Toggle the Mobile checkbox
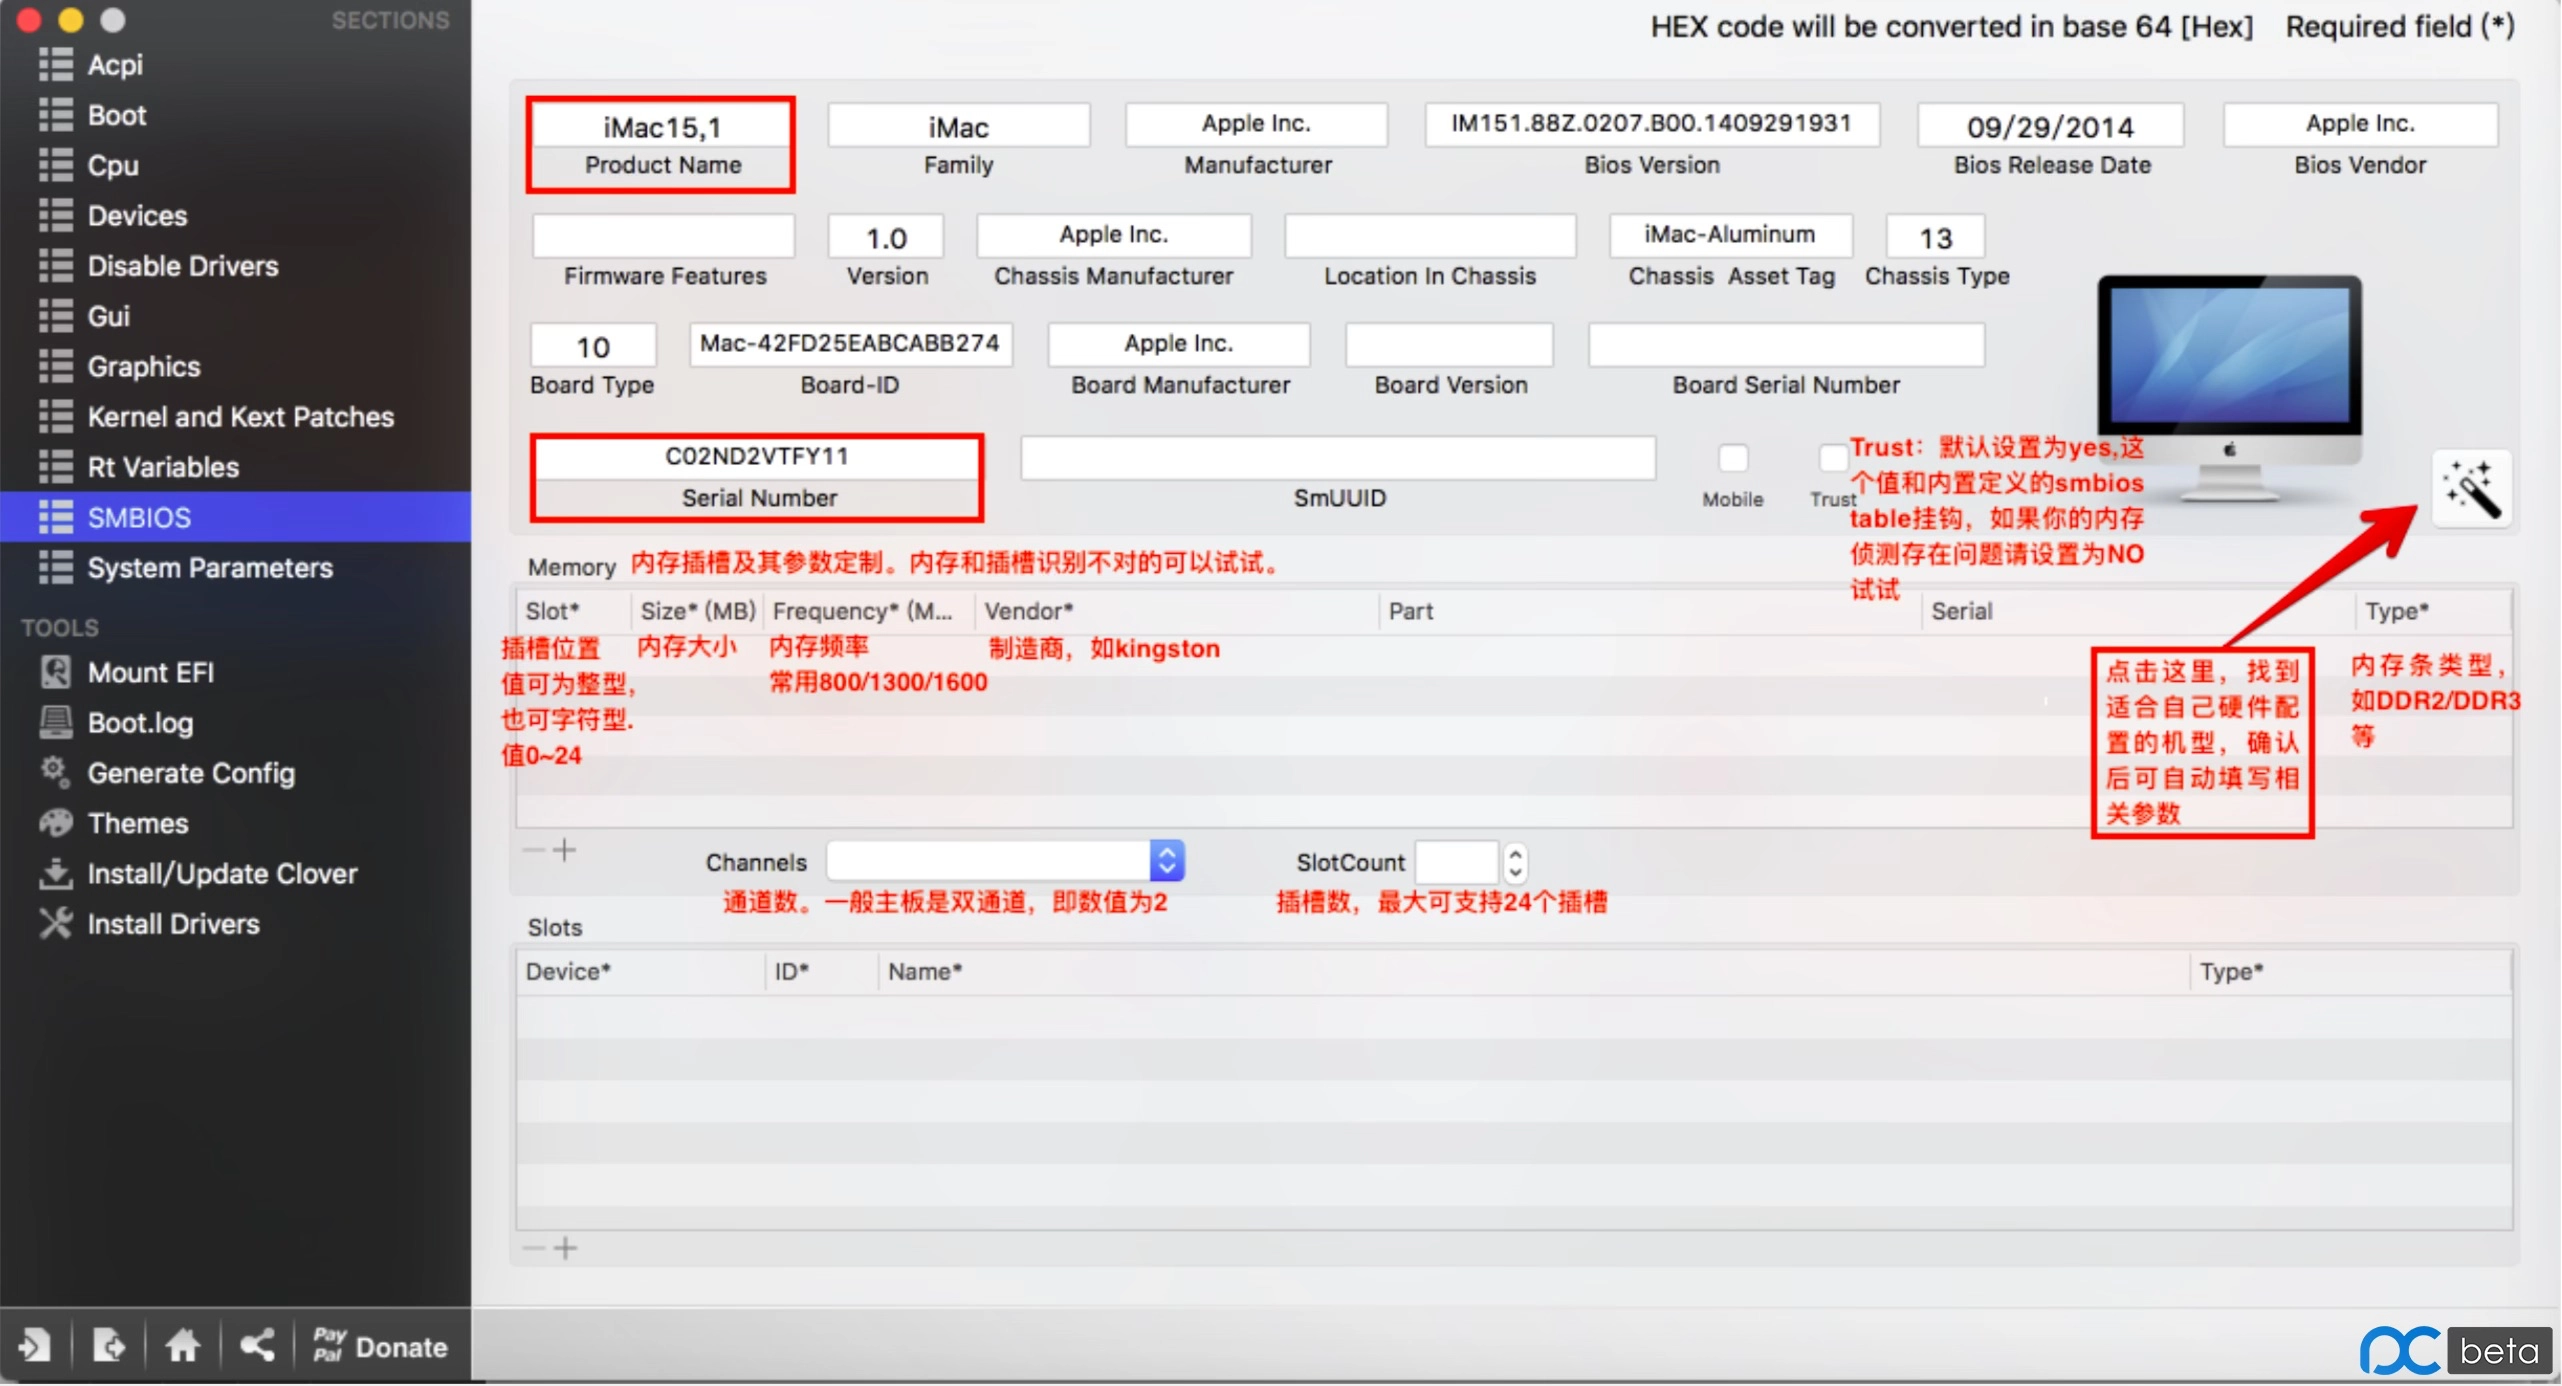This screenshot has width=2562, height=1386. 1733,458
